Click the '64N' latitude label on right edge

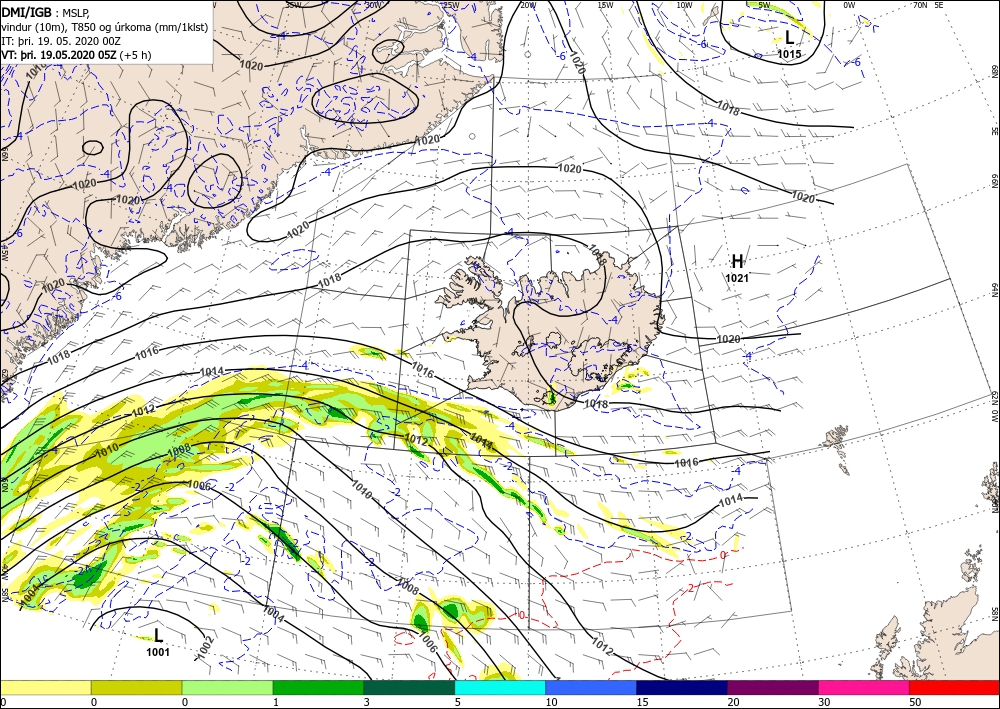point(994,290)
